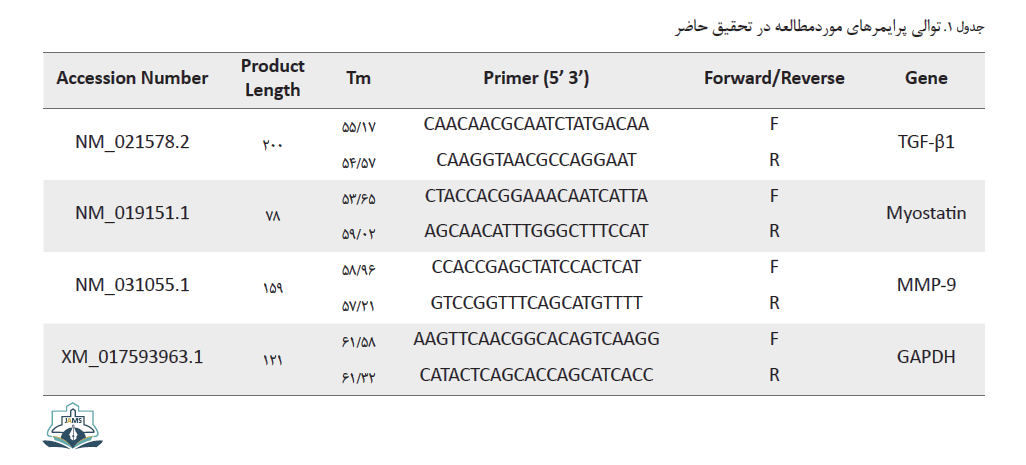Select the Primer (5' 3') column header
Screen dimensions: 1026x465
[537, 78]
